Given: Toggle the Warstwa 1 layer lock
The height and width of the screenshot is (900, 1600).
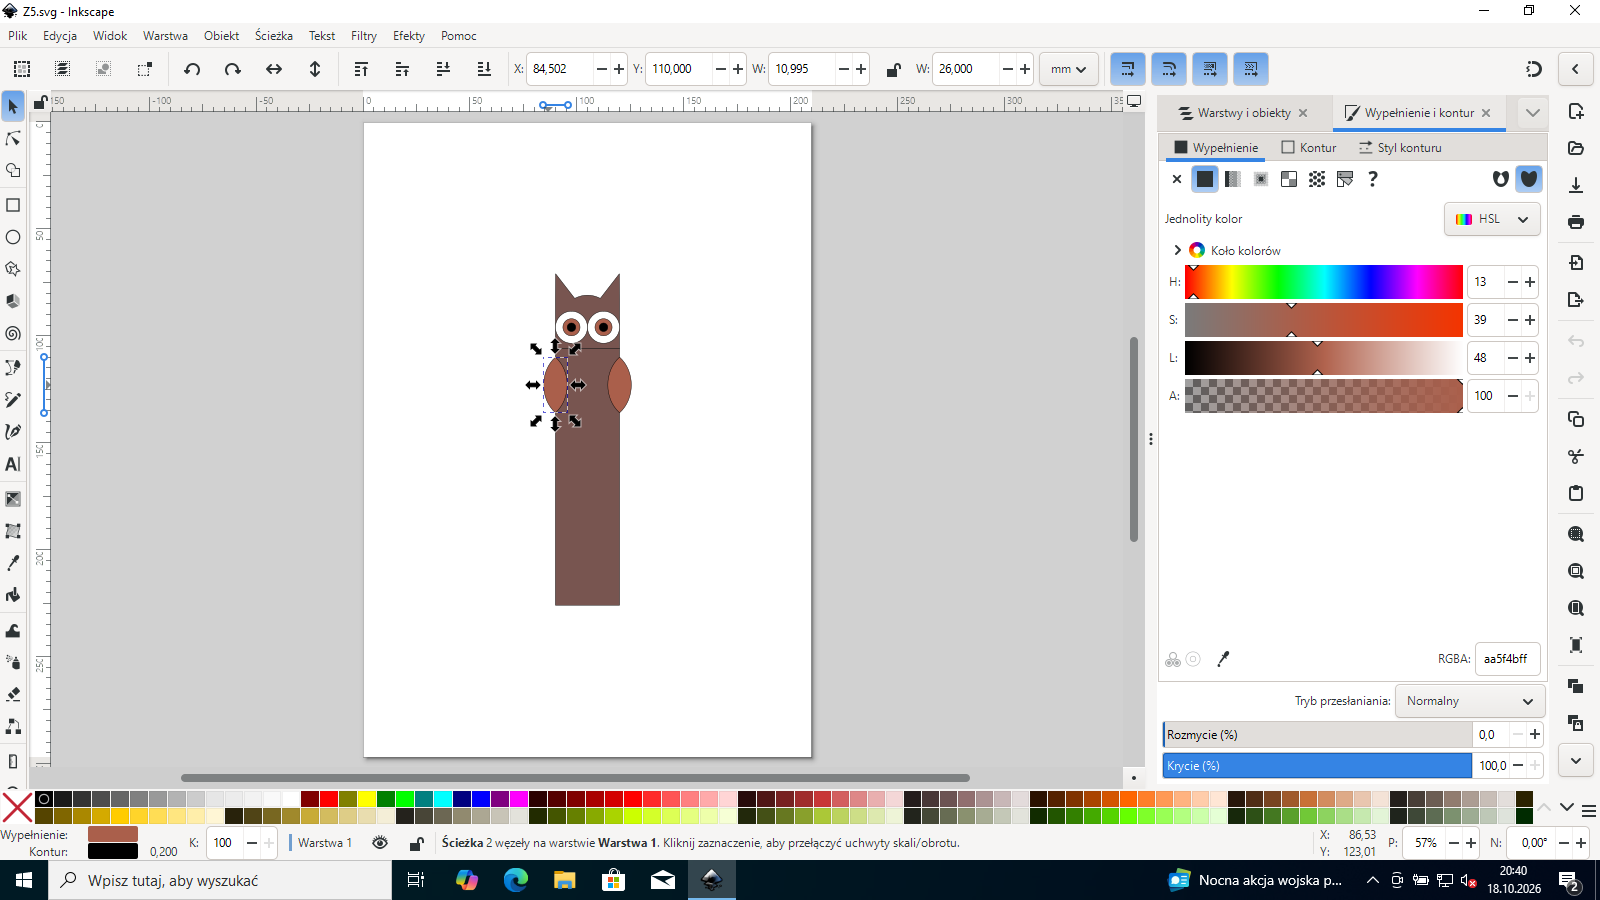Looking at the screenshot, I should [x=416, y=843].
